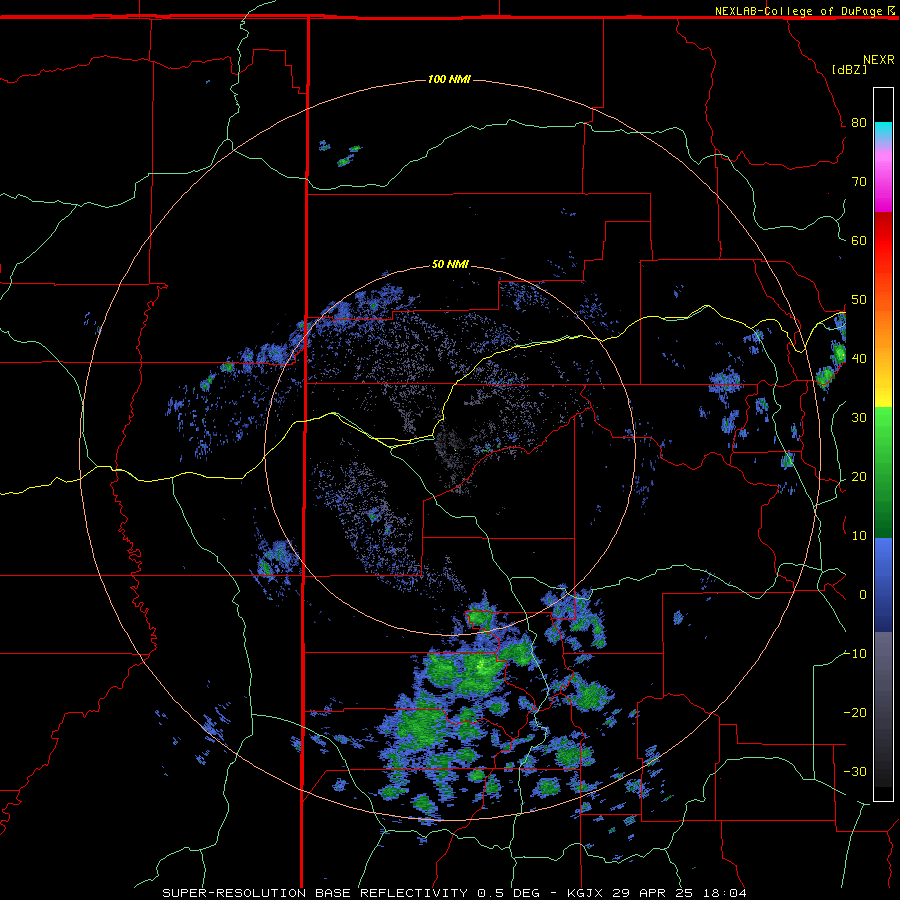Screen dimensions: 900x900
Task: Click the 50 value on dBZ scale
Action: point(859,300)
